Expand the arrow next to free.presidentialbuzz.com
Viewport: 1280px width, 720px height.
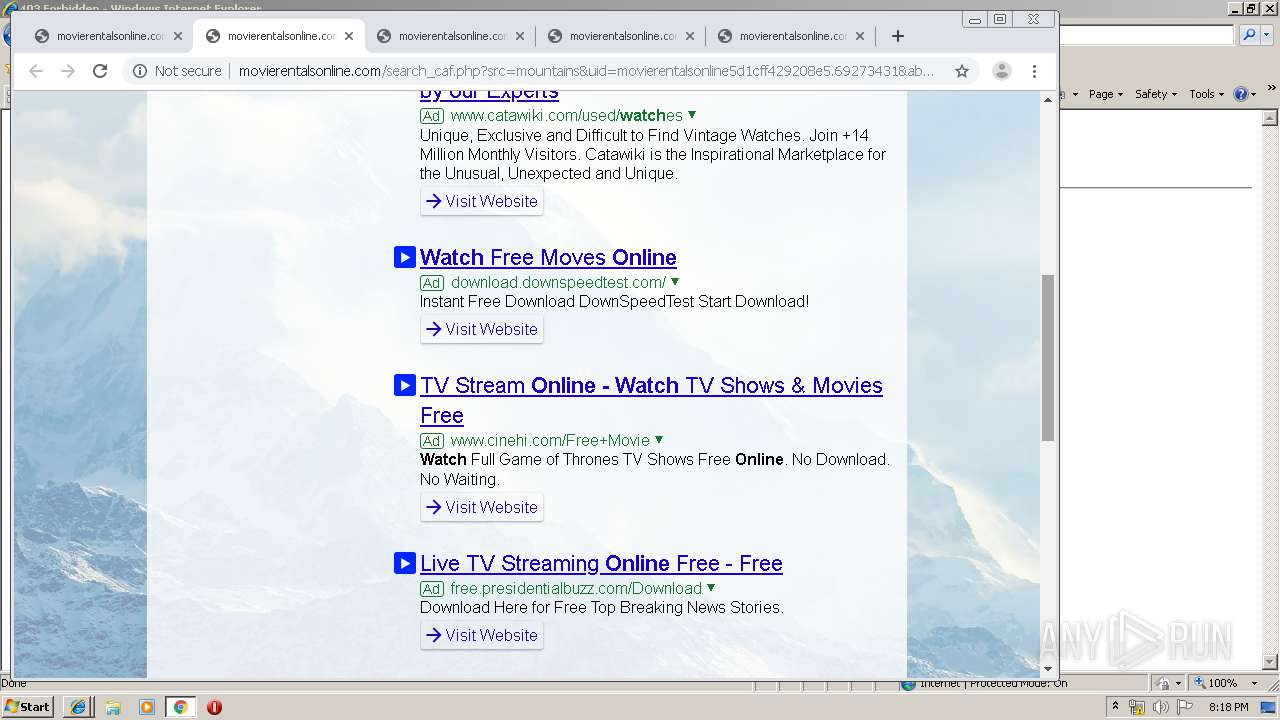[x=711, y=588]
